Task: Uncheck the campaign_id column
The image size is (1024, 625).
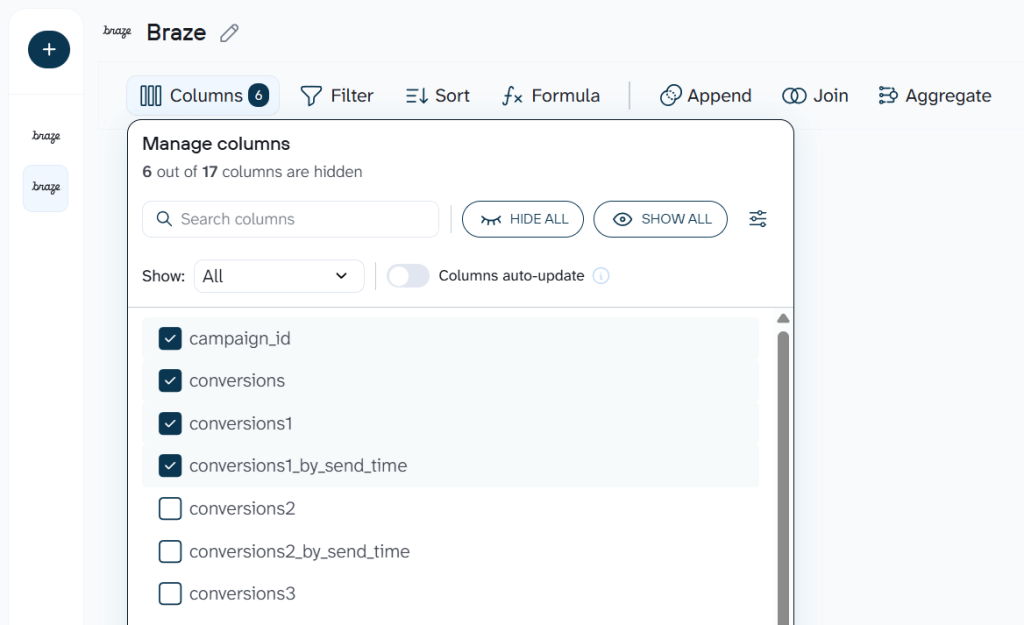Action: pyautogui.click(x=170, y=338)
